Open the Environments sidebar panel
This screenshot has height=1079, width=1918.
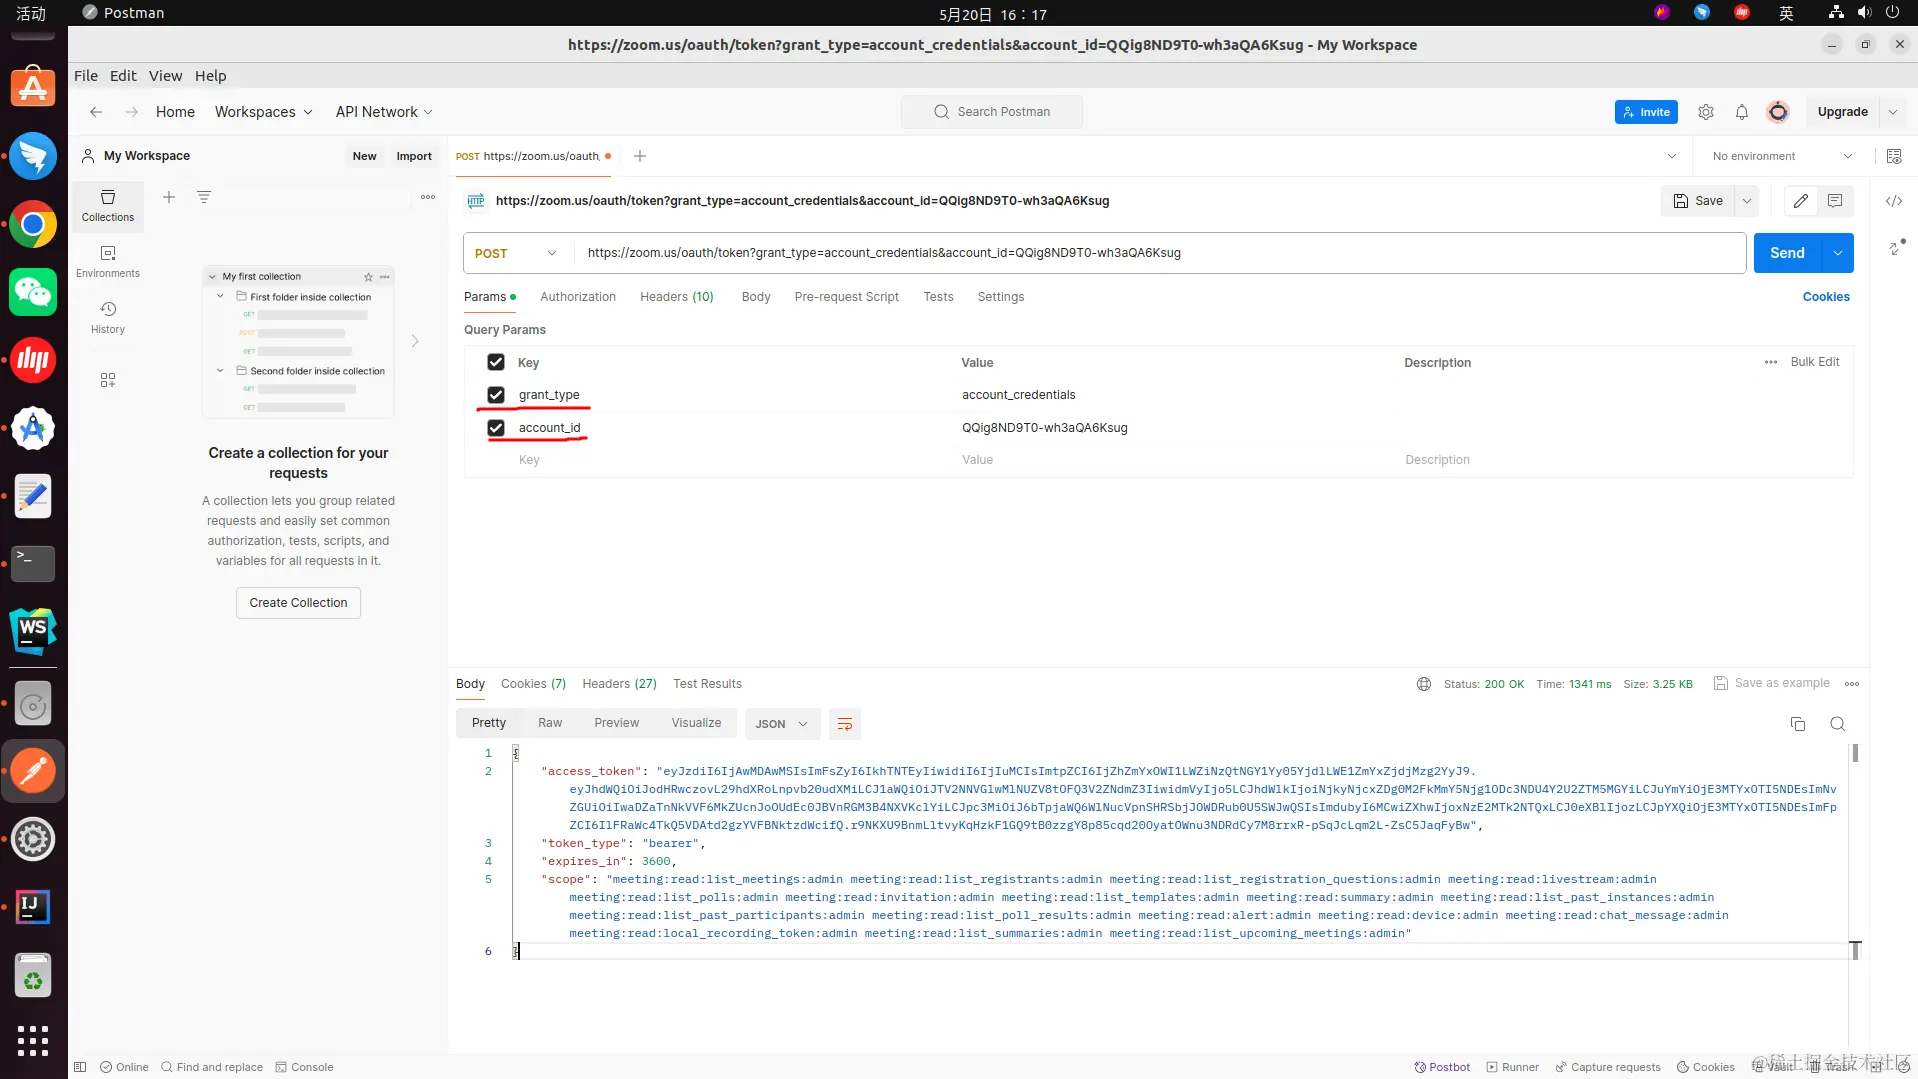[108, 261]
